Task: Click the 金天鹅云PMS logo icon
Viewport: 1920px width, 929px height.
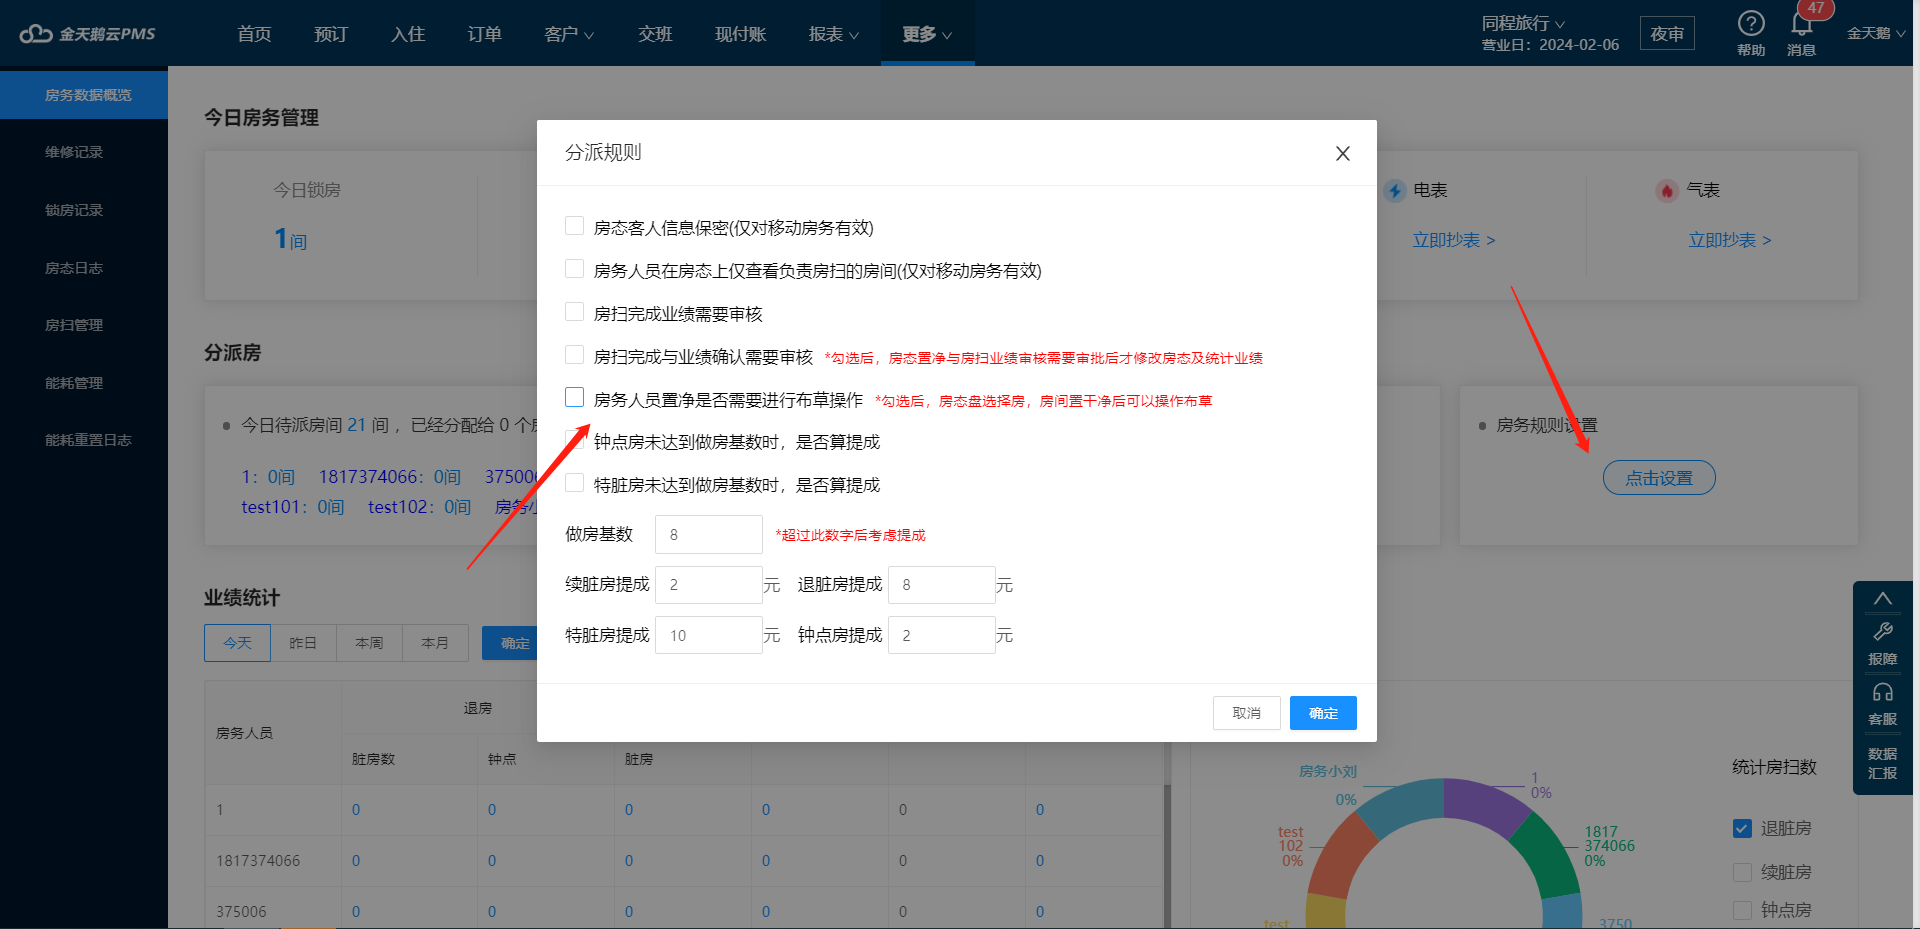Action: click(x=36, y=34)
